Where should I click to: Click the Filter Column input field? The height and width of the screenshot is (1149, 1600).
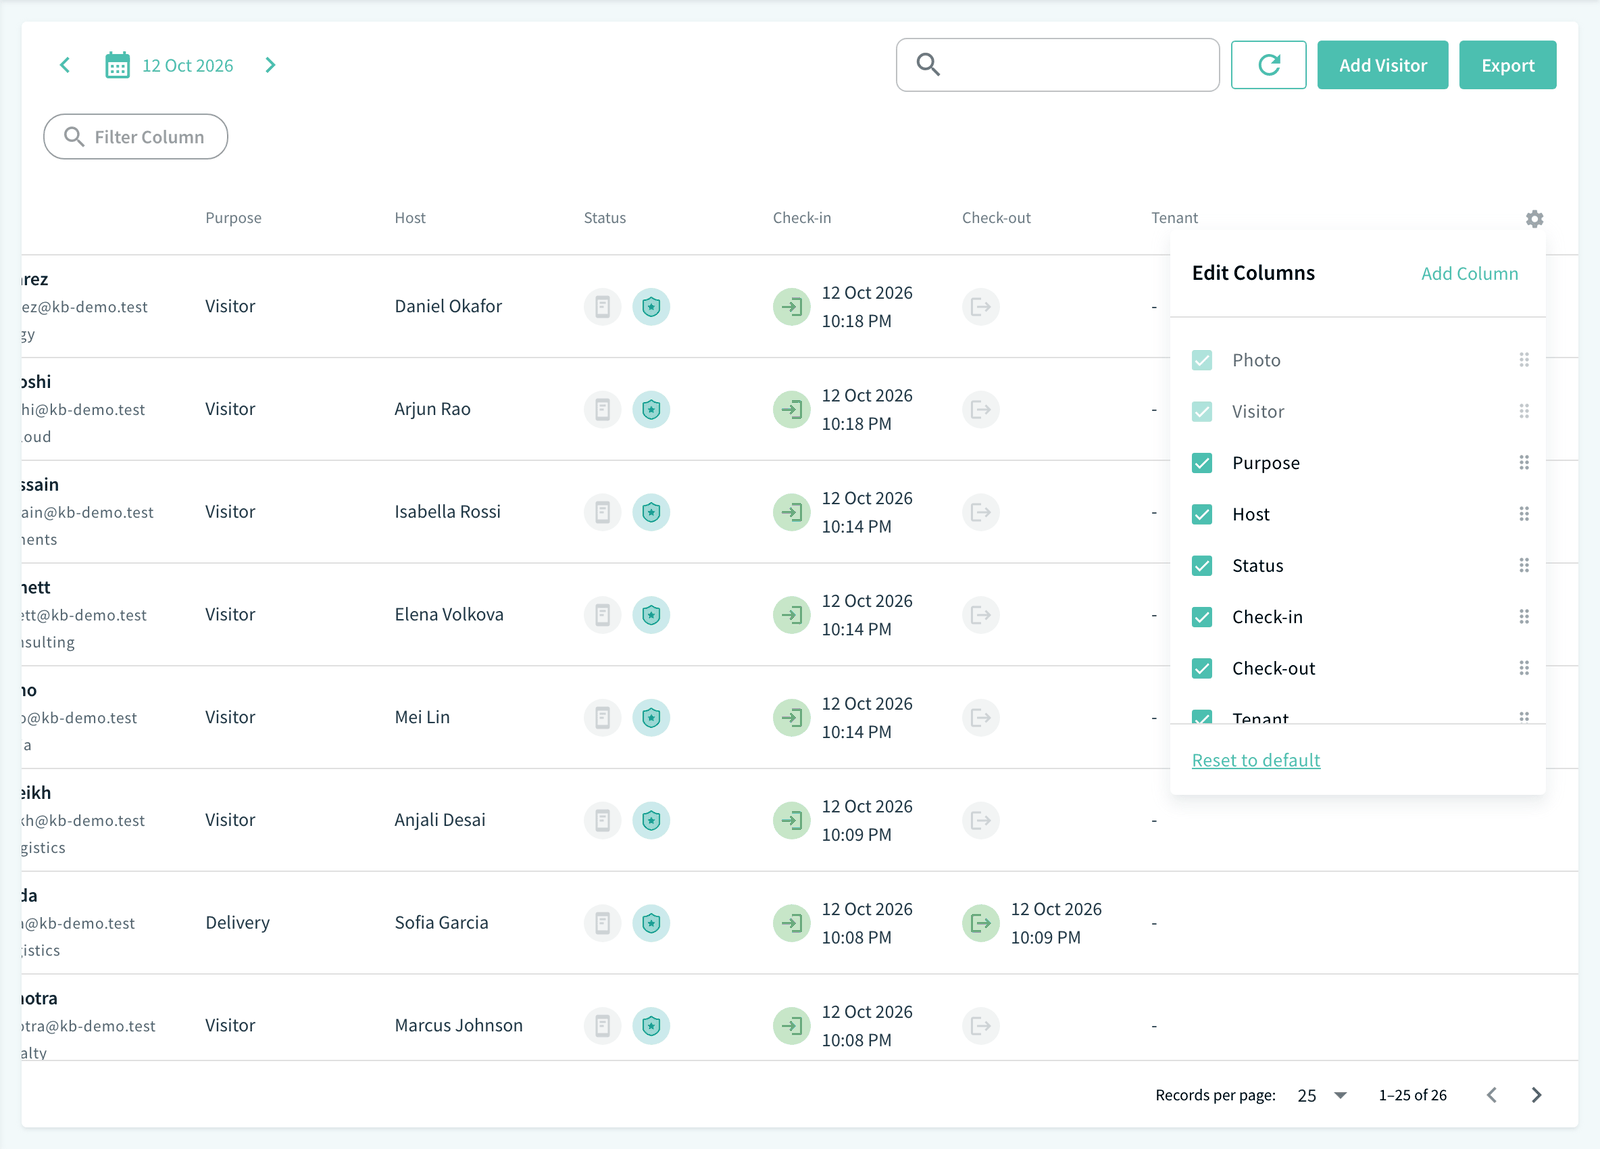coord(136,137)
